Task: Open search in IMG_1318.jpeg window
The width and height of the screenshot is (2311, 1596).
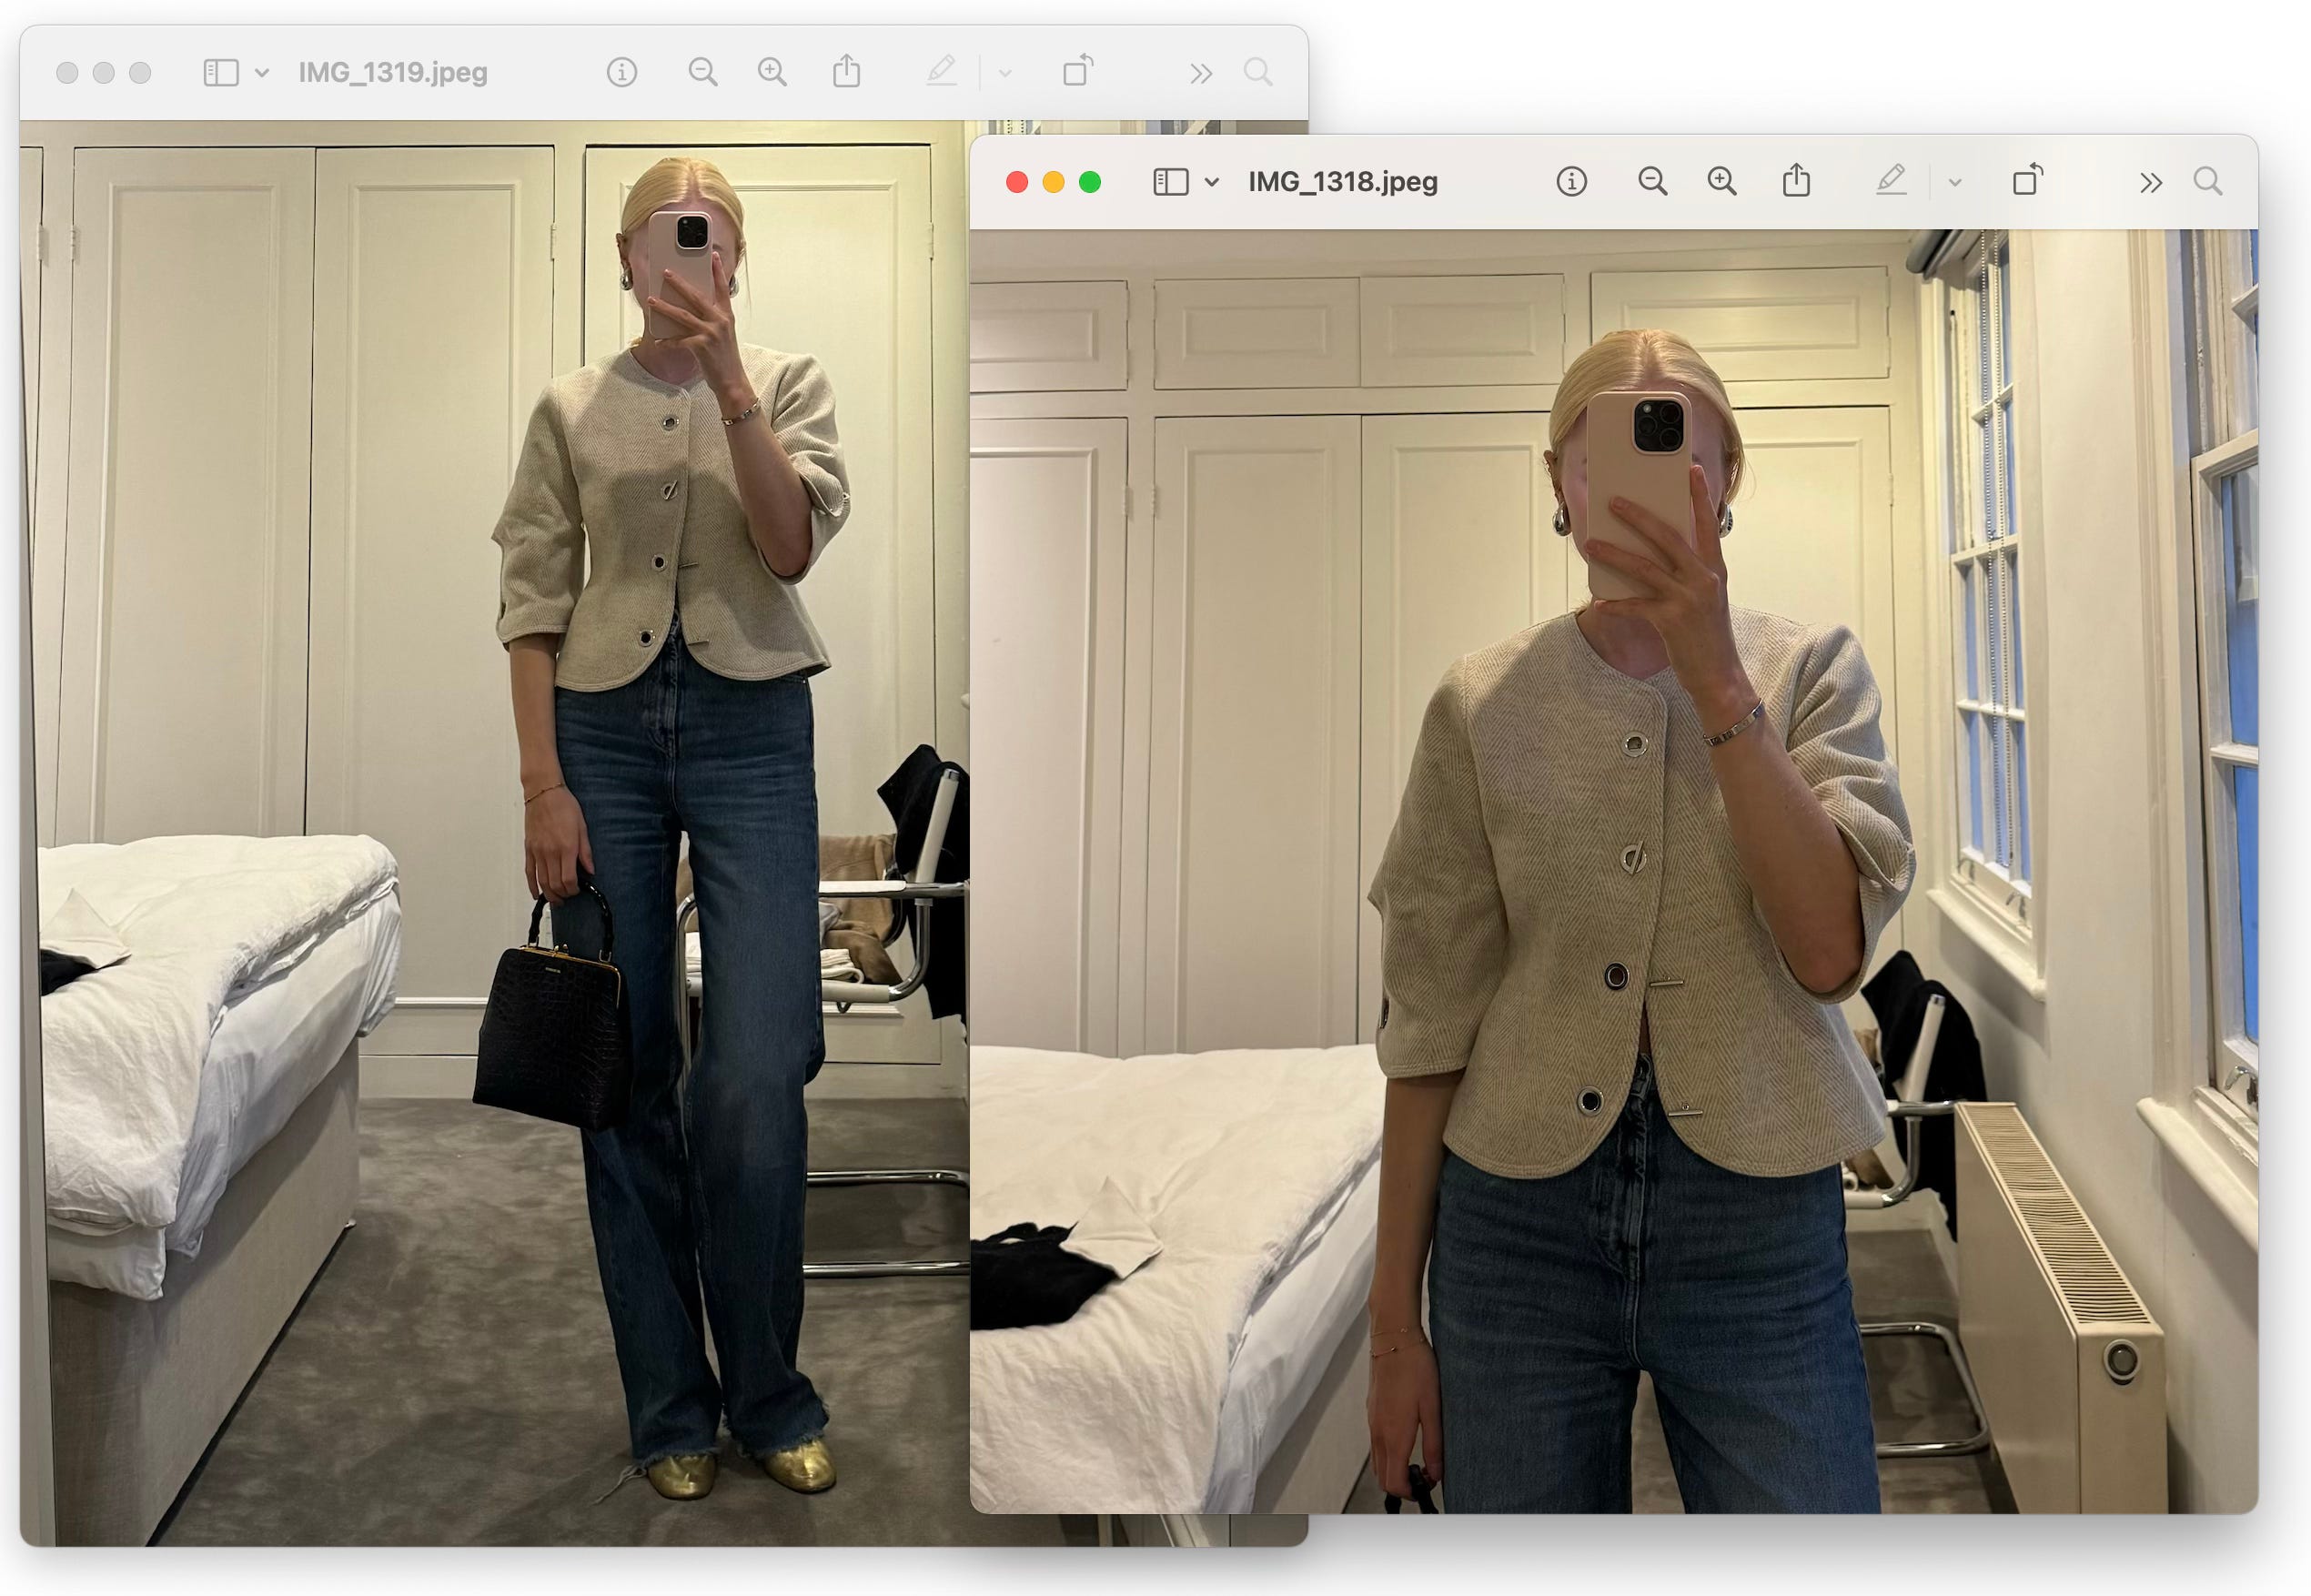Action: pyautogui.click(x=2208, y=182)
